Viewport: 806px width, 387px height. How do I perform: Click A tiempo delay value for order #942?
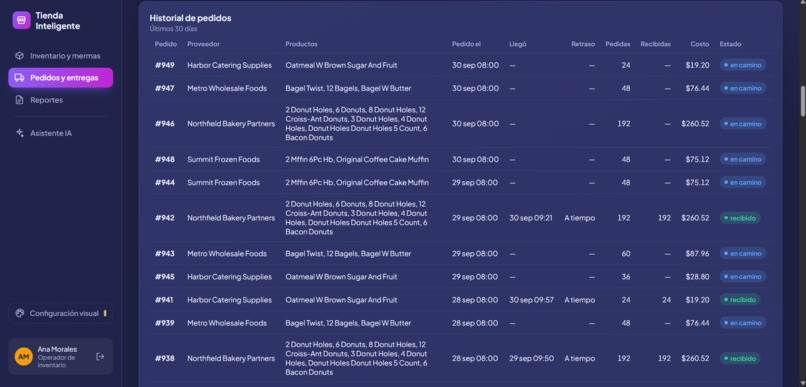pyautogui.click(x=579, y=218)
